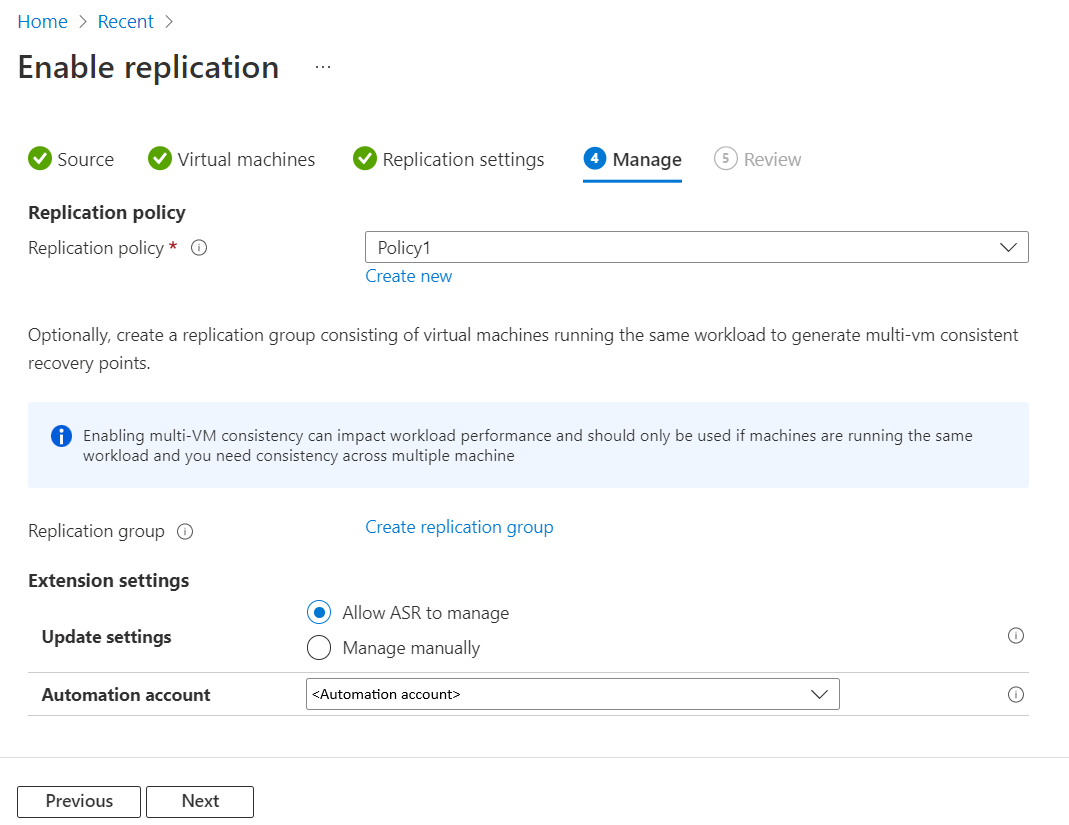This screenshot has height=825, width=1069.
Task: Click green checkmark for Replication settings step
Action: (365, 158)
